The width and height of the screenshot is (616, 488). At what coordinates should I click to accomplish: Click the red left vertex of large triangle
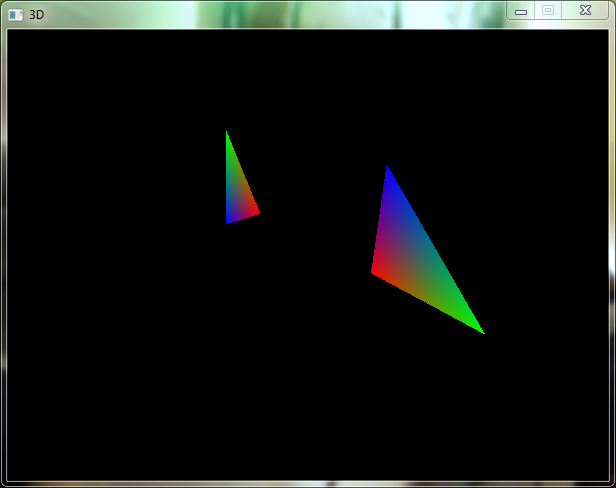point(374,270)
